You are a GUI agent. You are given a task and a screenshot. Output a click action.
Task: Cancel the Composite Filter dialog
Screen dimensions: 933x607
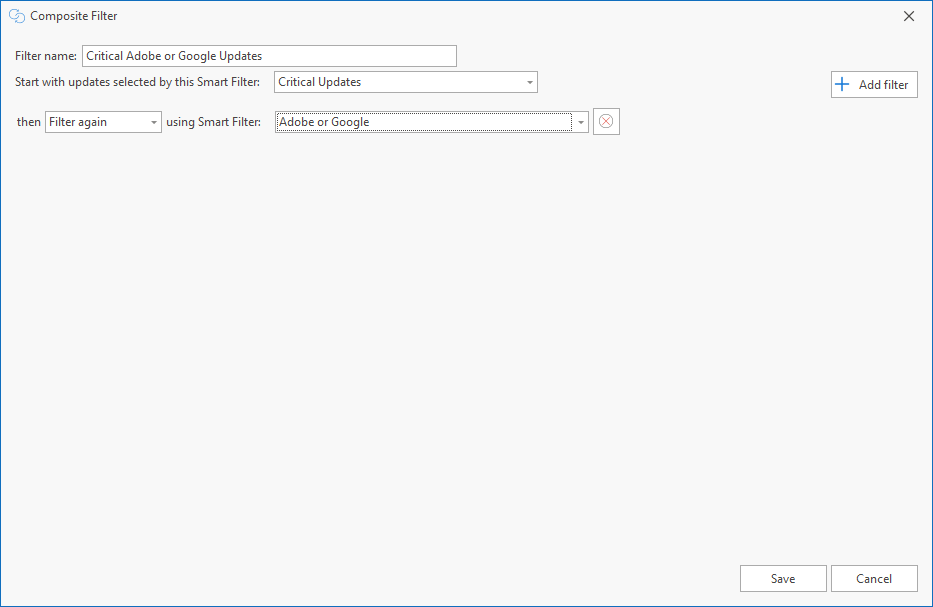point(874,578)
